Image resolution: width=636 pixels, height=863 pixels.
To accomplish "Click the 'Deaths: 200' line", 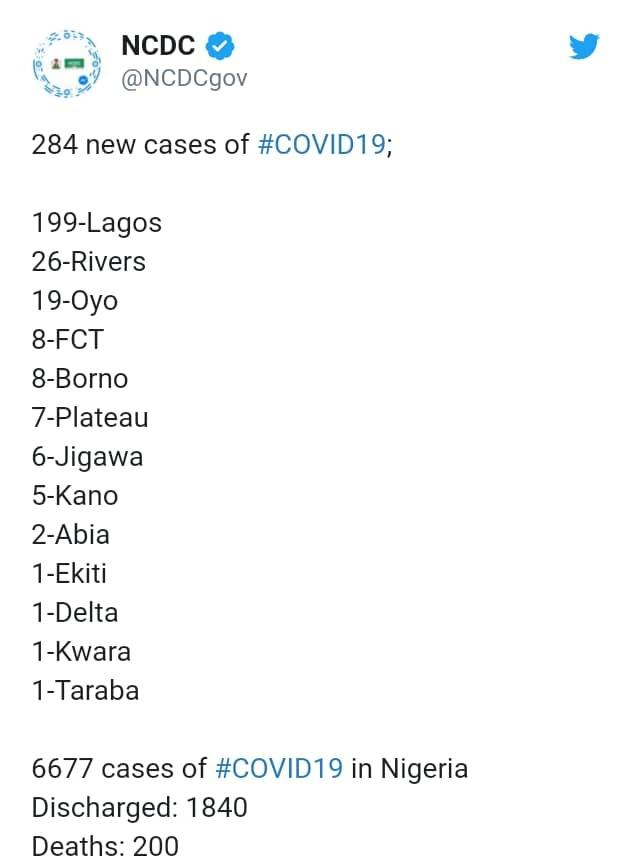I will click(x=105, y=846).
